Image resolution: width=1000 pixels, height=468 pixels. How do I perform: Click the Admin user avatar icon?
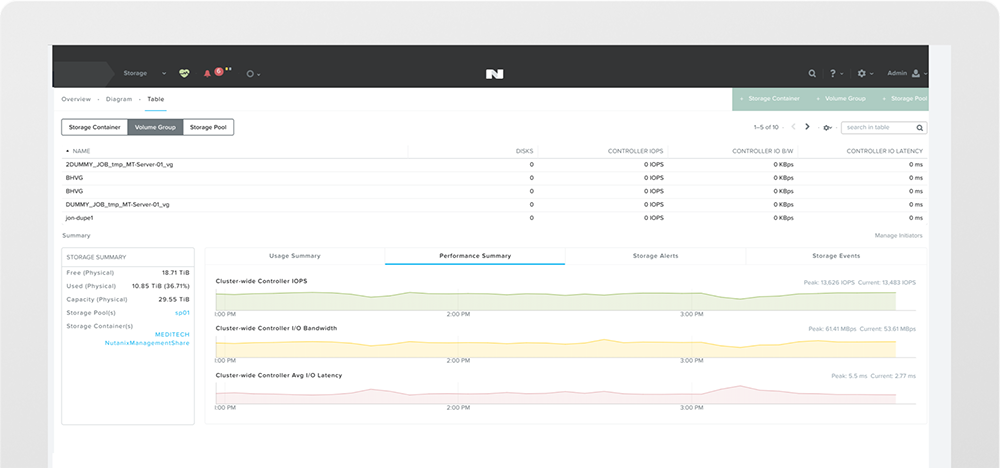(x=916, y=73)
